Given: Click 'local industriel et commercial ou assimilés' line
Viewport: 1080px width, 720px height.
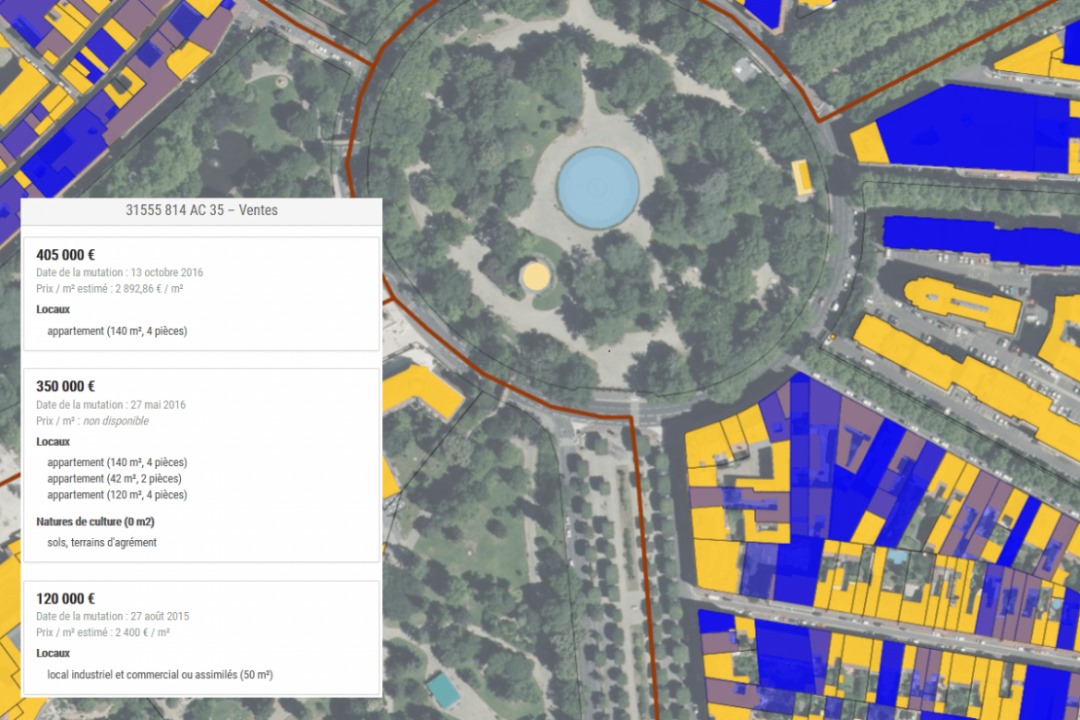Looking at the screenshot, I should 160,675.
